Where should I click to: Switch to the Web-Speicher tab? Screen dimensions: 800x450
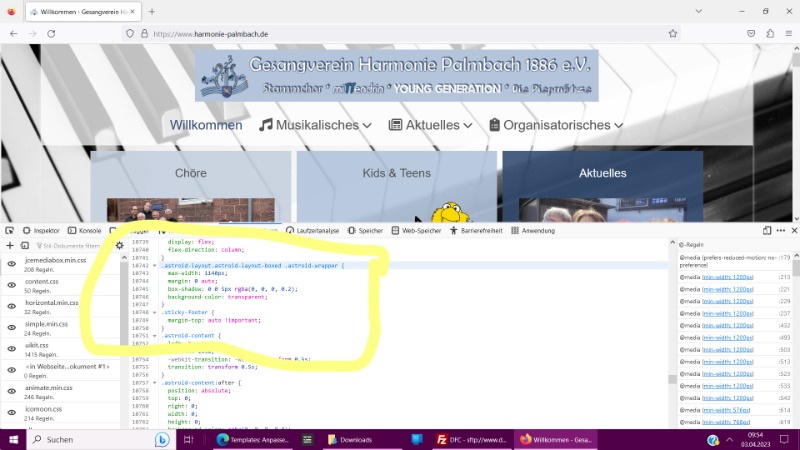point(416,231)
